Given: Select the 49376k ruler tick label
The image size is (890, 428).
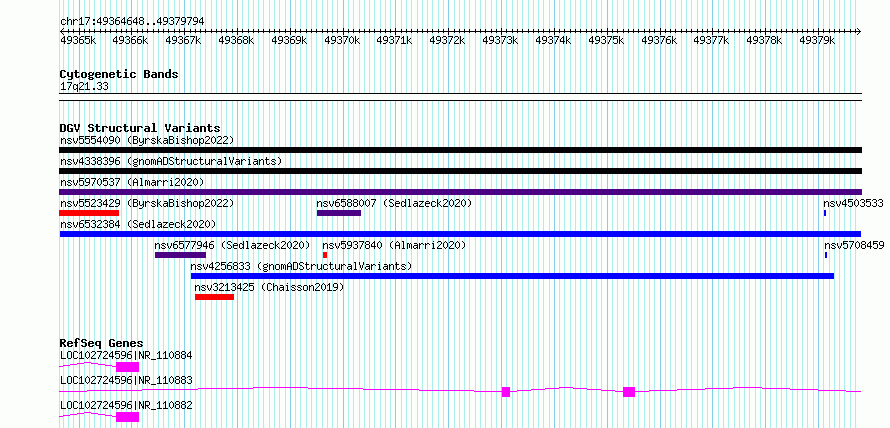Looking at the screenshot, I should click(659, 40).
